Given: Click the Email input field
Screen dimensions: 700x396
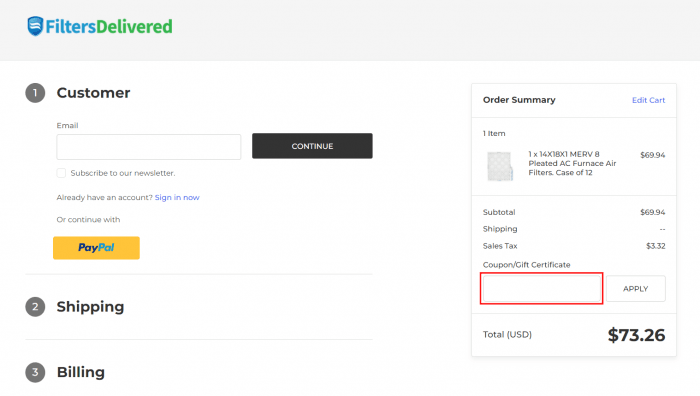Looking at the screenshot, I should pos(149,147).
